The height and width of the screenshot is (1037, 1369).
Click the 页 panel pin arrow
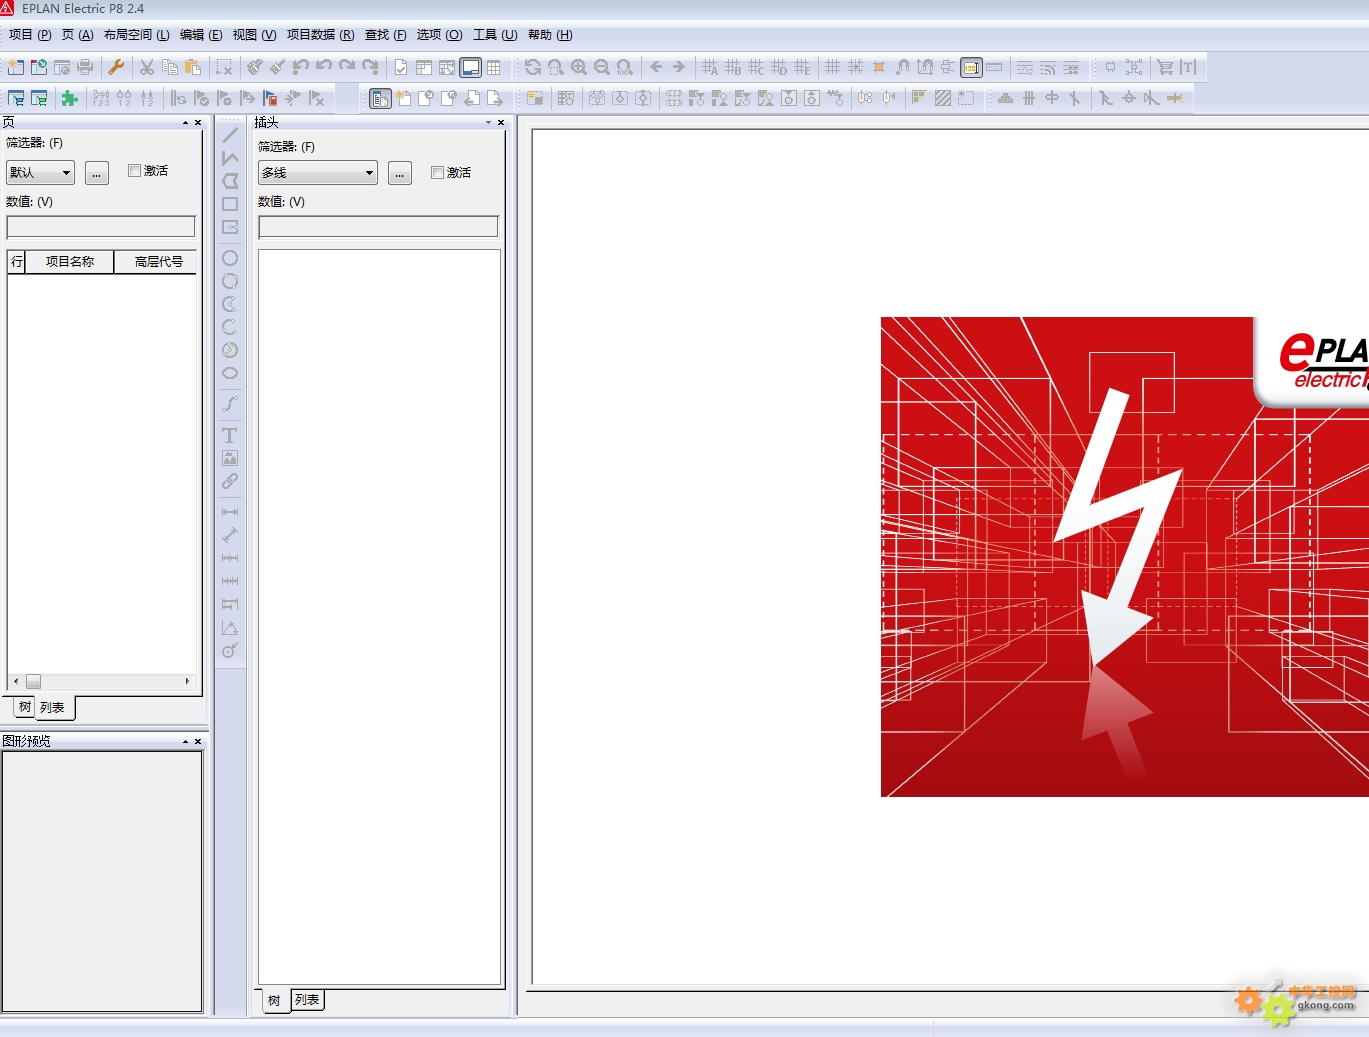pos(185,123)
